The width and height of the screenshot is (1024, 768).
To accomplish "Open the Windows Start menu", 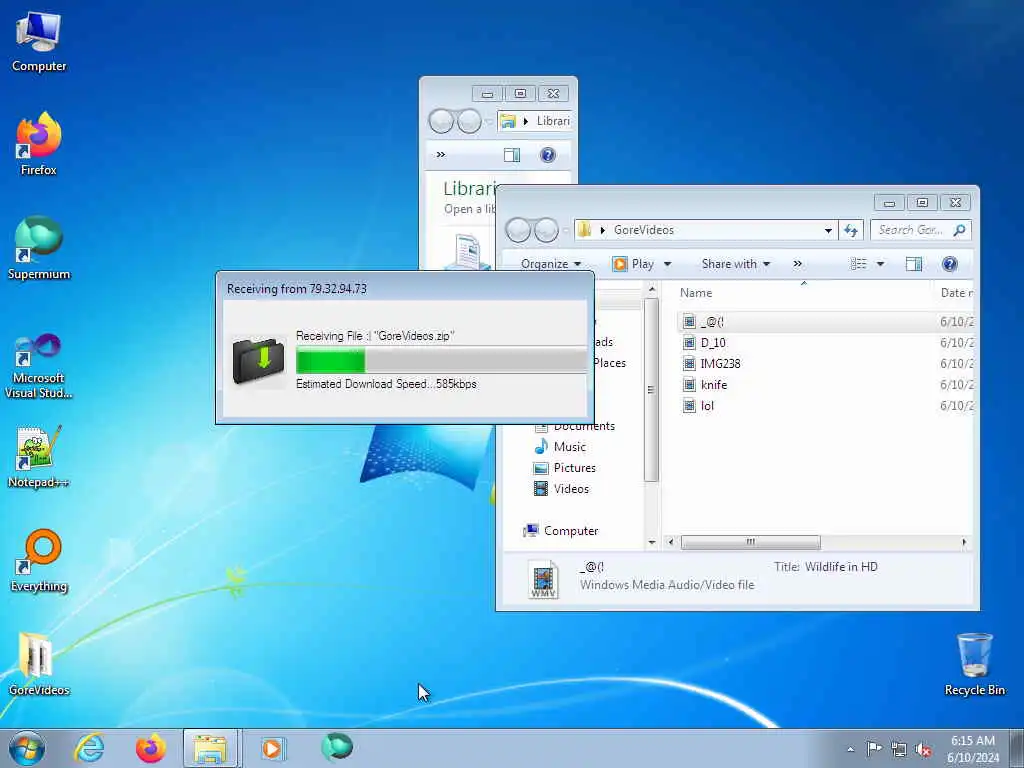I will coord(27,748).
